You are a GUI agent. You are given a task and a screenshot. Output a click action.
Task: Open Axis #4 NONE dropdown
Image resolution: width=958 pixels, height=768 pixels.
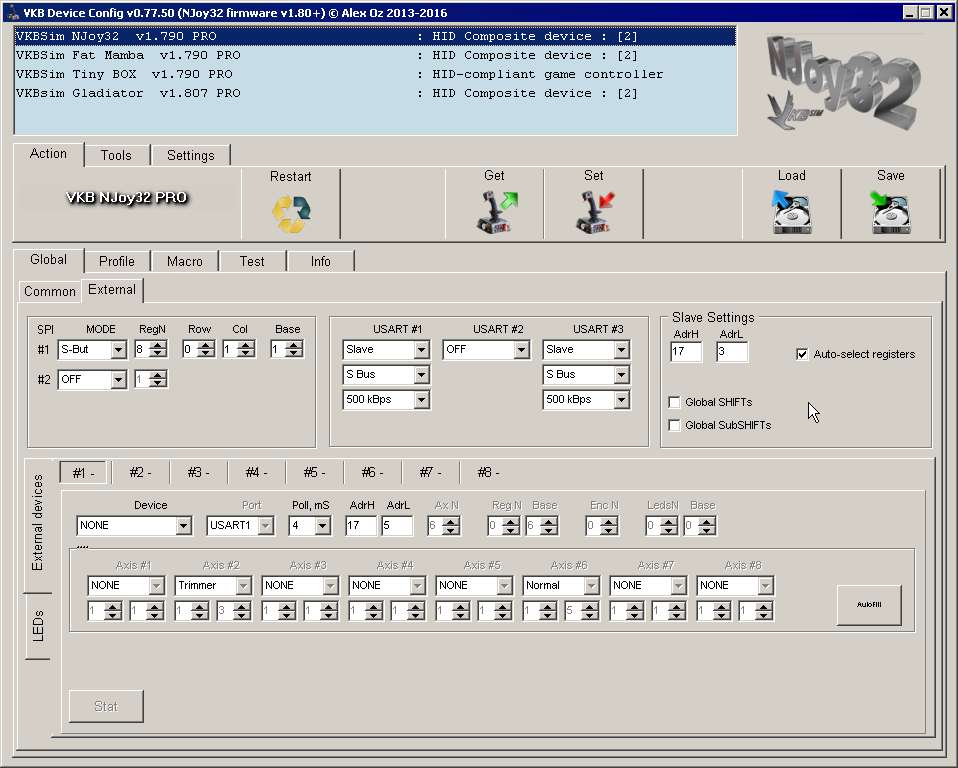click(387, 585)
